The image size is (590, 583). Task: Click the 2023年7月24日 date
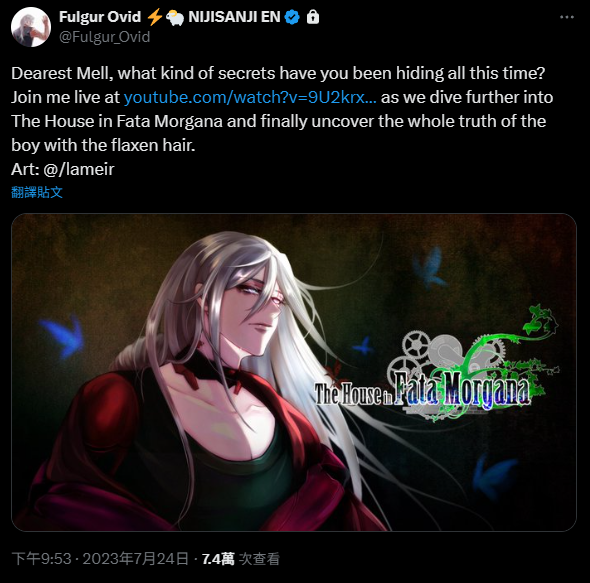[x=135, y=559]
